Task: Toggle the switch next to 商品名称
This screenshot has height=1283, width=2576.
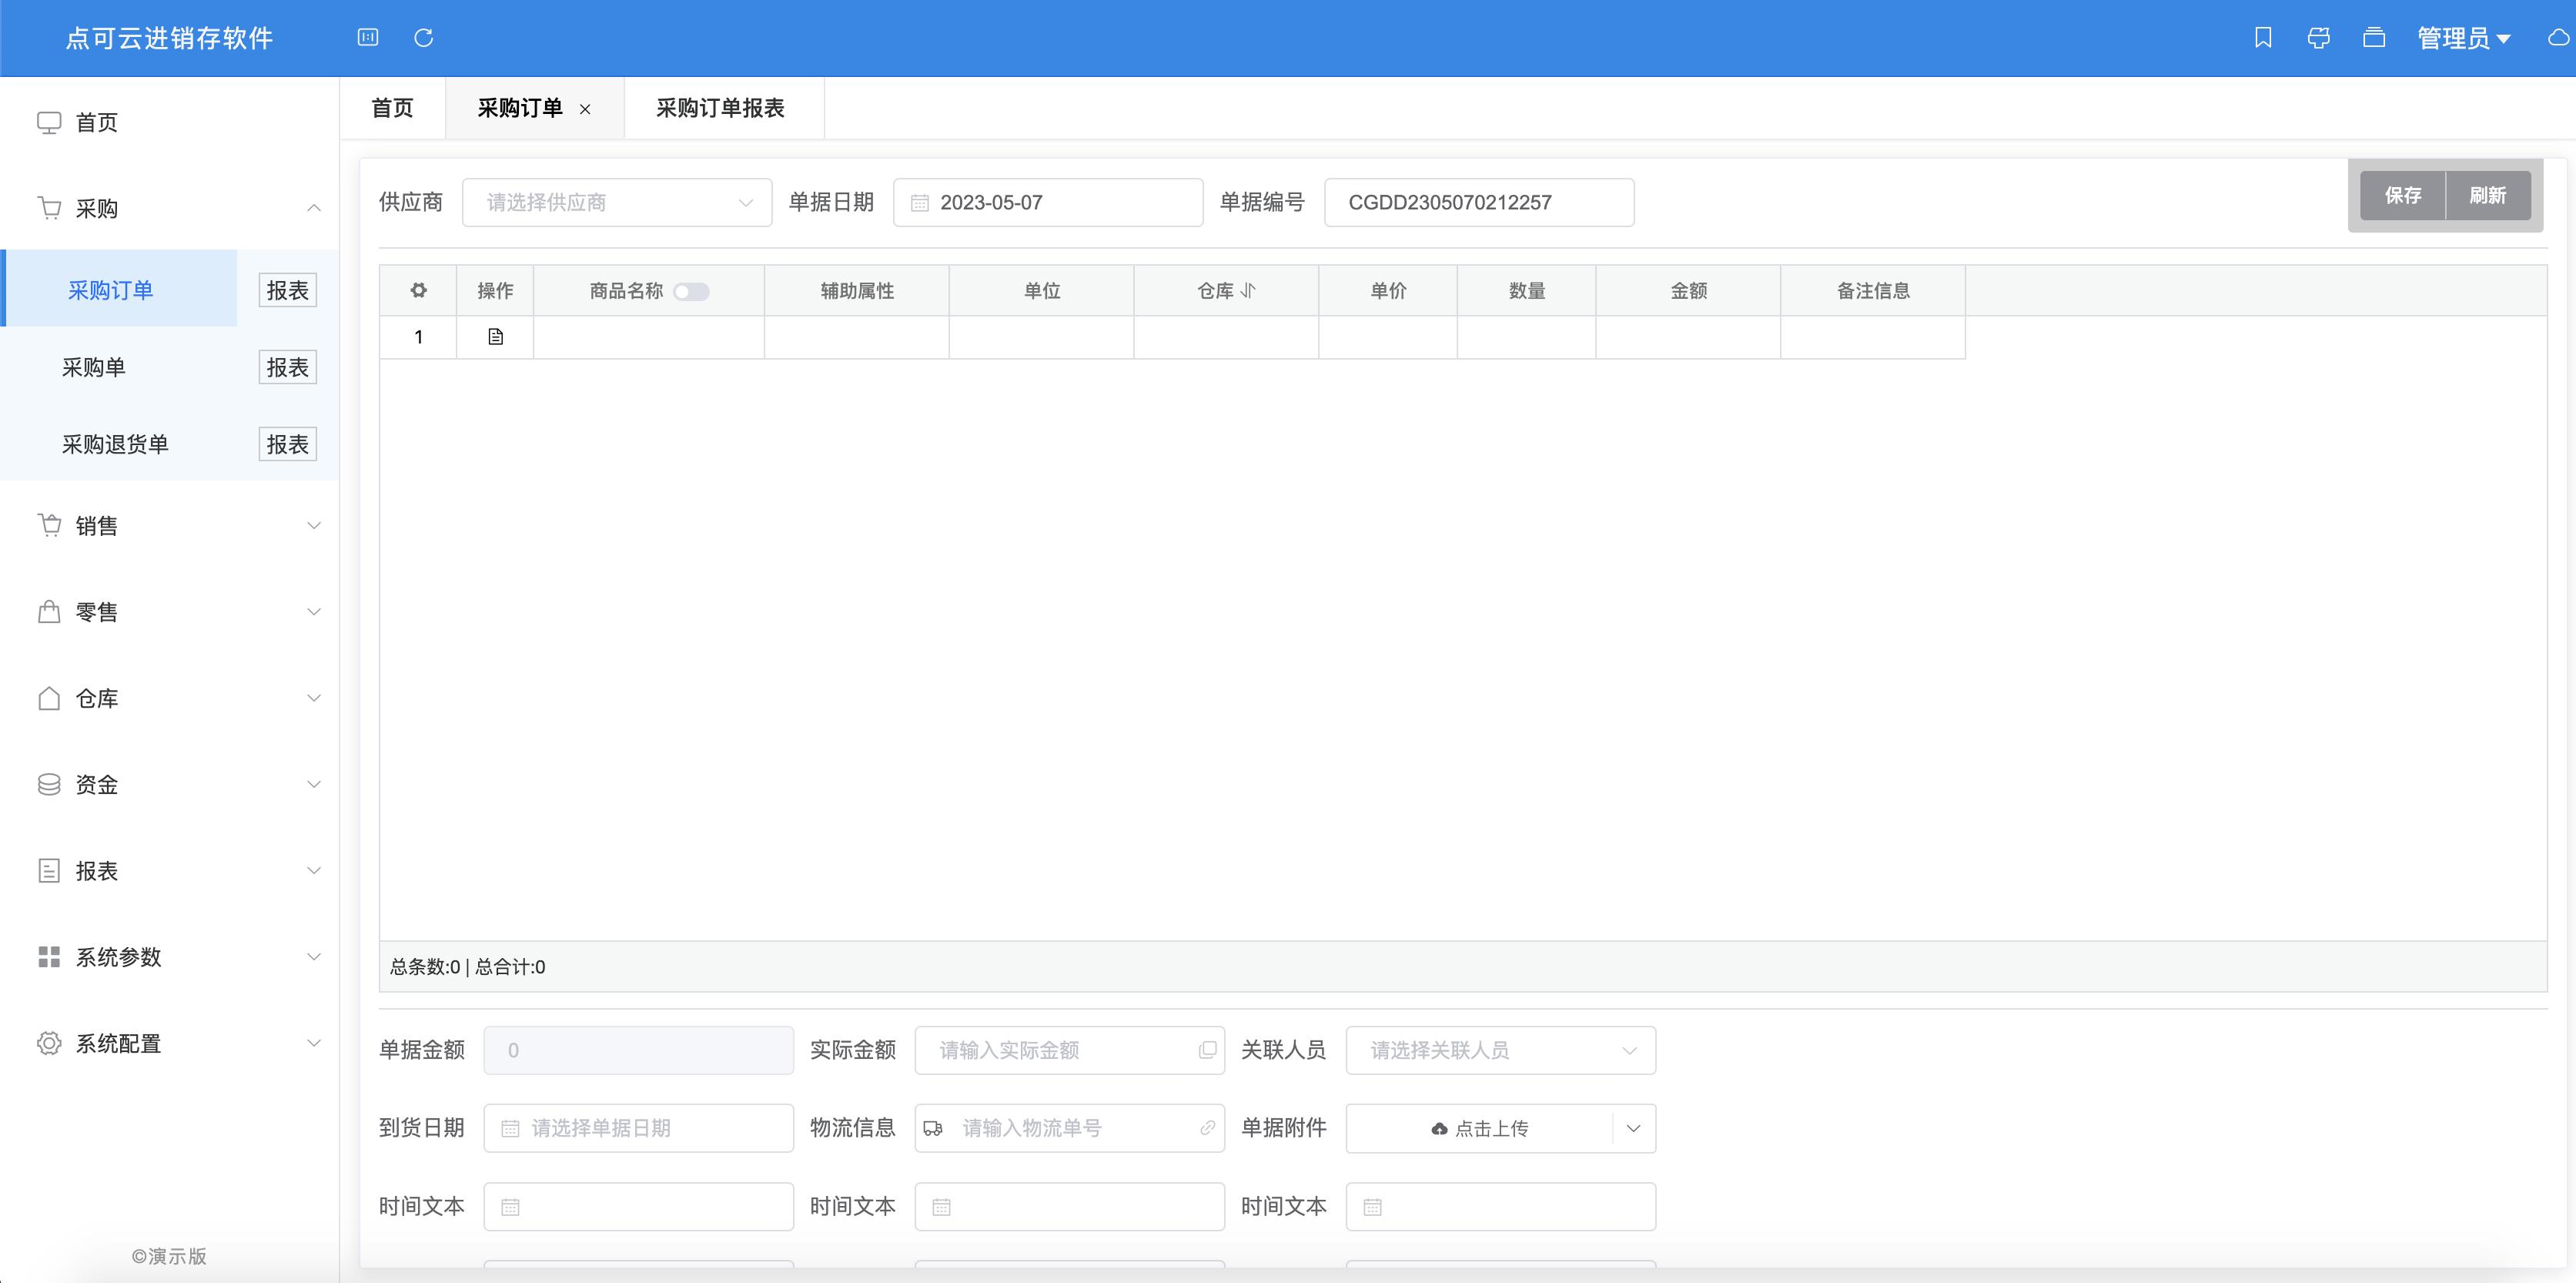Action: 691,291
